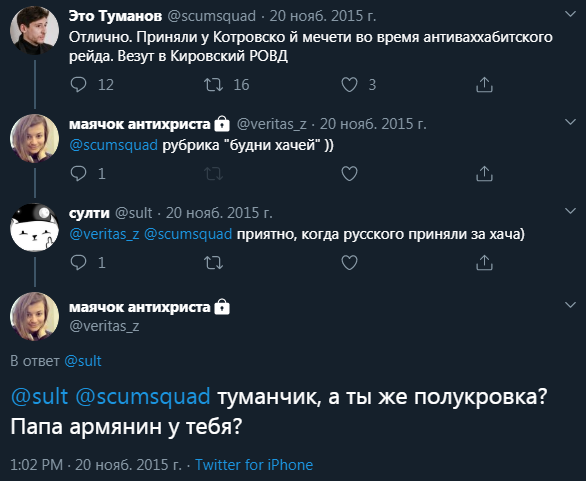586x481 pixels.
Task: Open @scumsquad mention in the main tweet
Action: (x=143, y=396)
